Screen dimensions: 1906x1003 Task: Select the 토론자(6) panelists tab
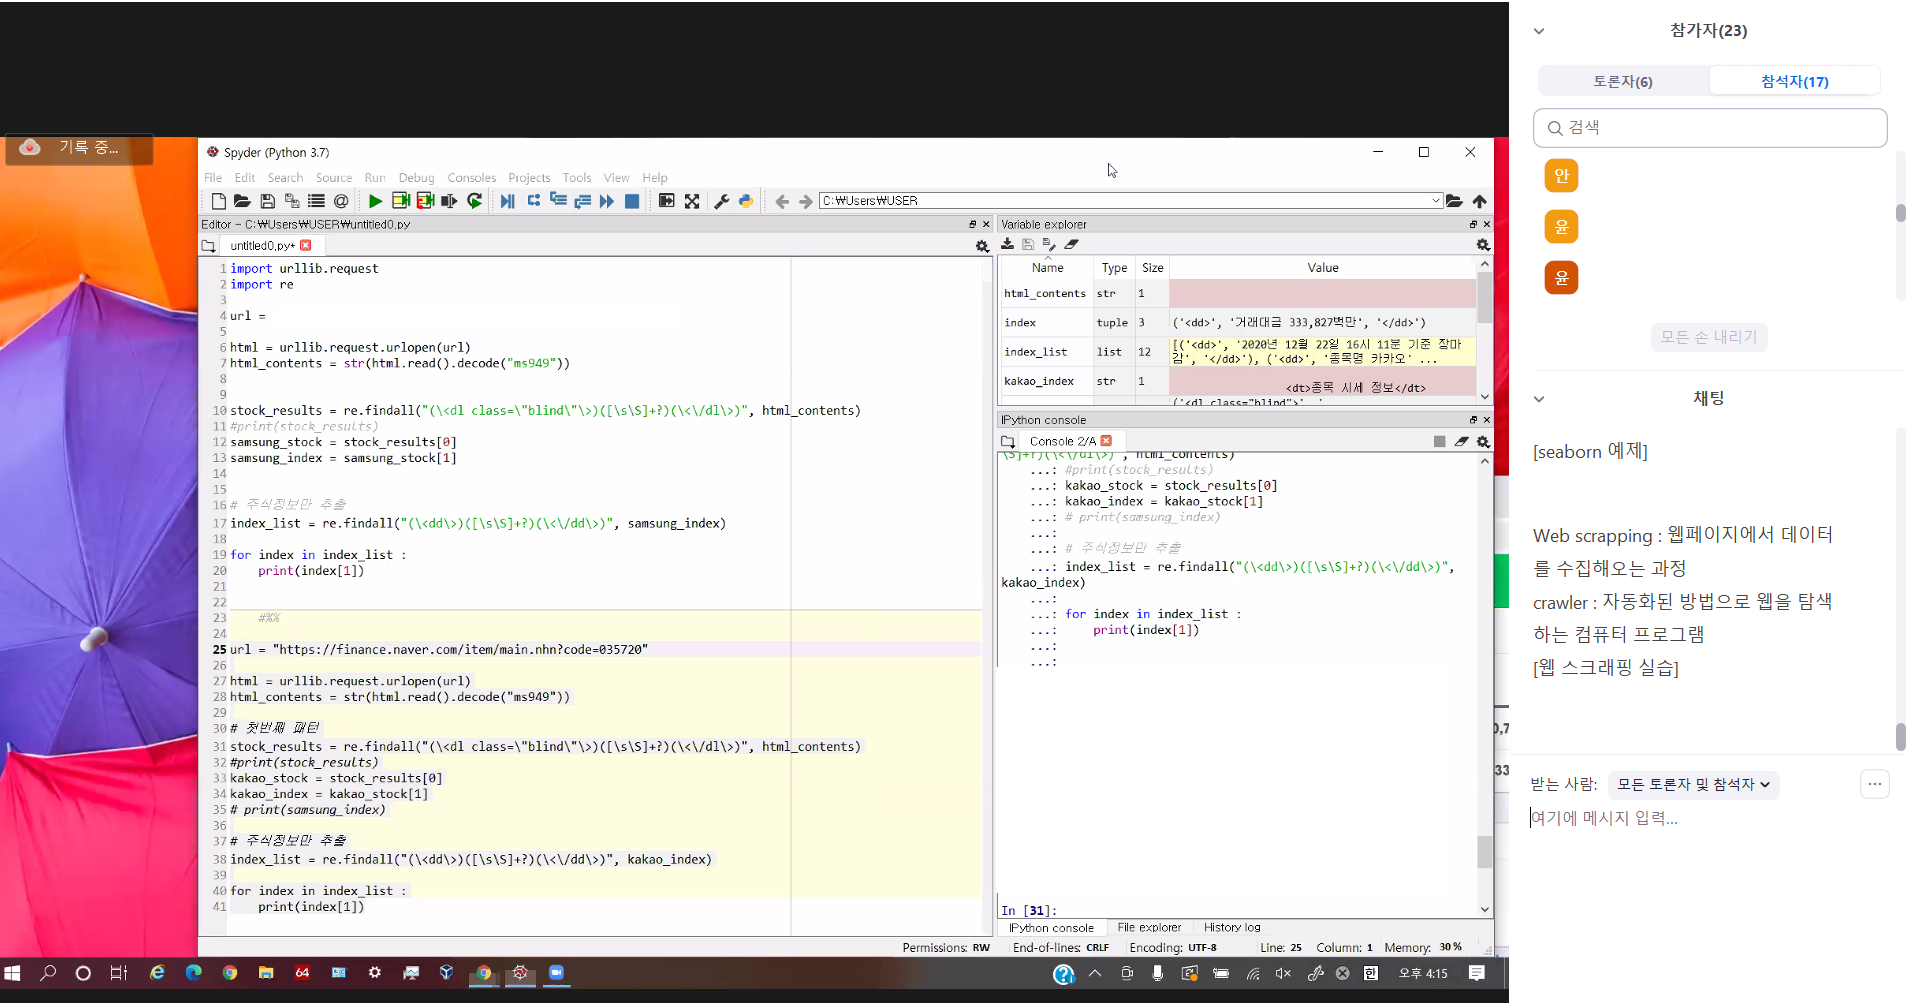coord(1622,82)
